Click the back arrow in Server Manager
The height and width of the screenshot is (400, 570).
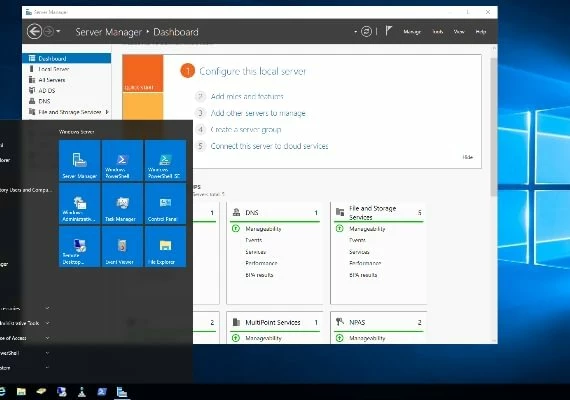coord(34,32)
